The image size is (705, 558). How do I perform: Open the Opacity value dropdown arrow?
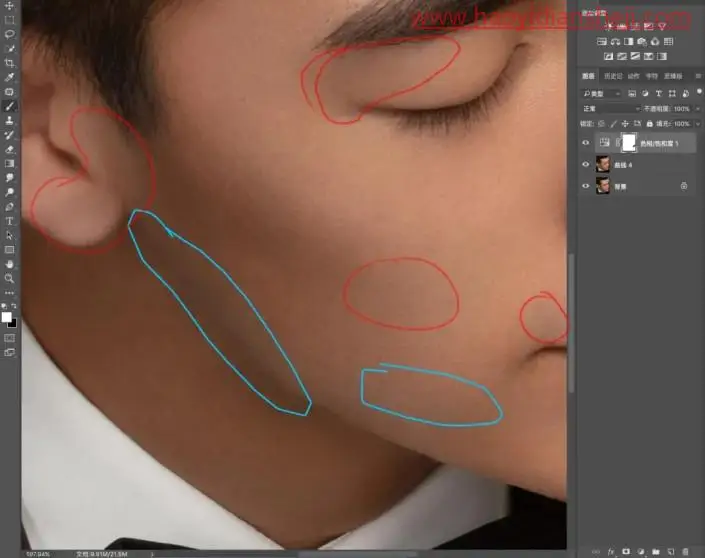[698, 109]
